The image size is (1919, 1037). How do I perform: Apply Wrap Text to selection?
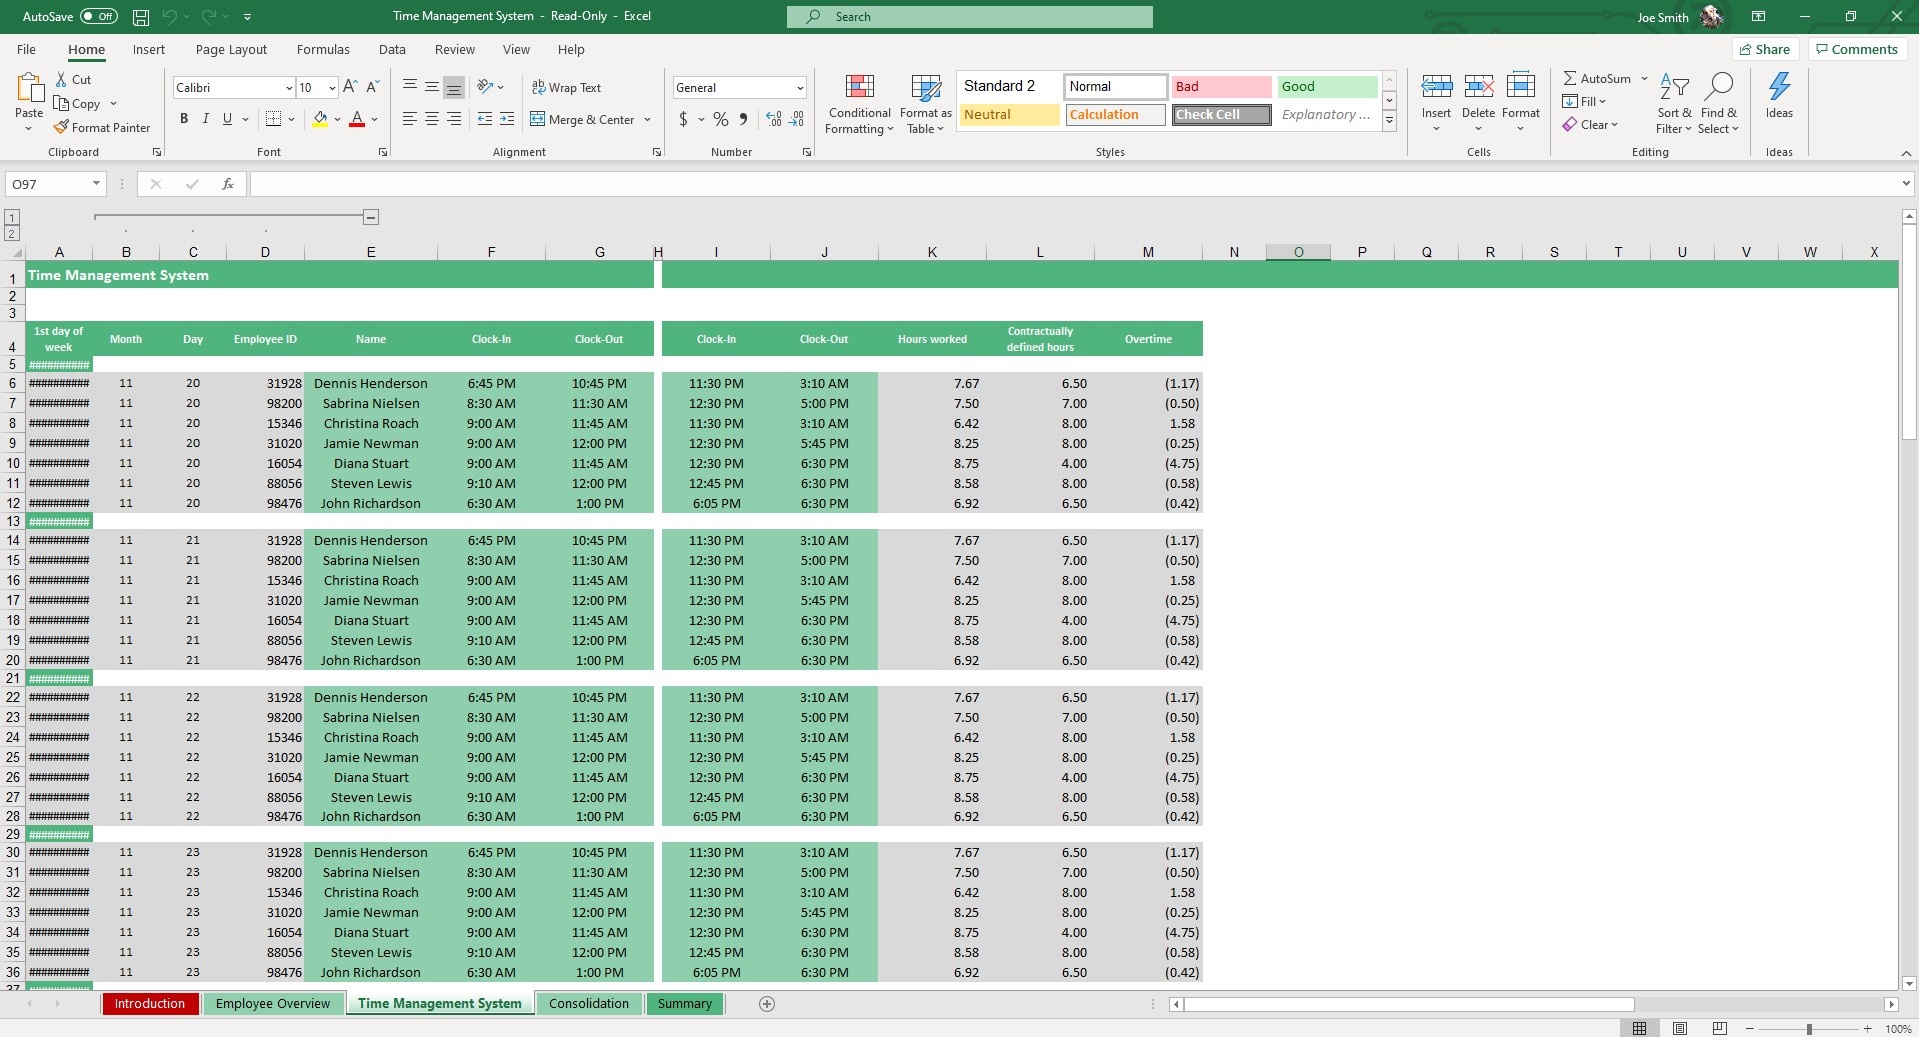tap(567, 87)
